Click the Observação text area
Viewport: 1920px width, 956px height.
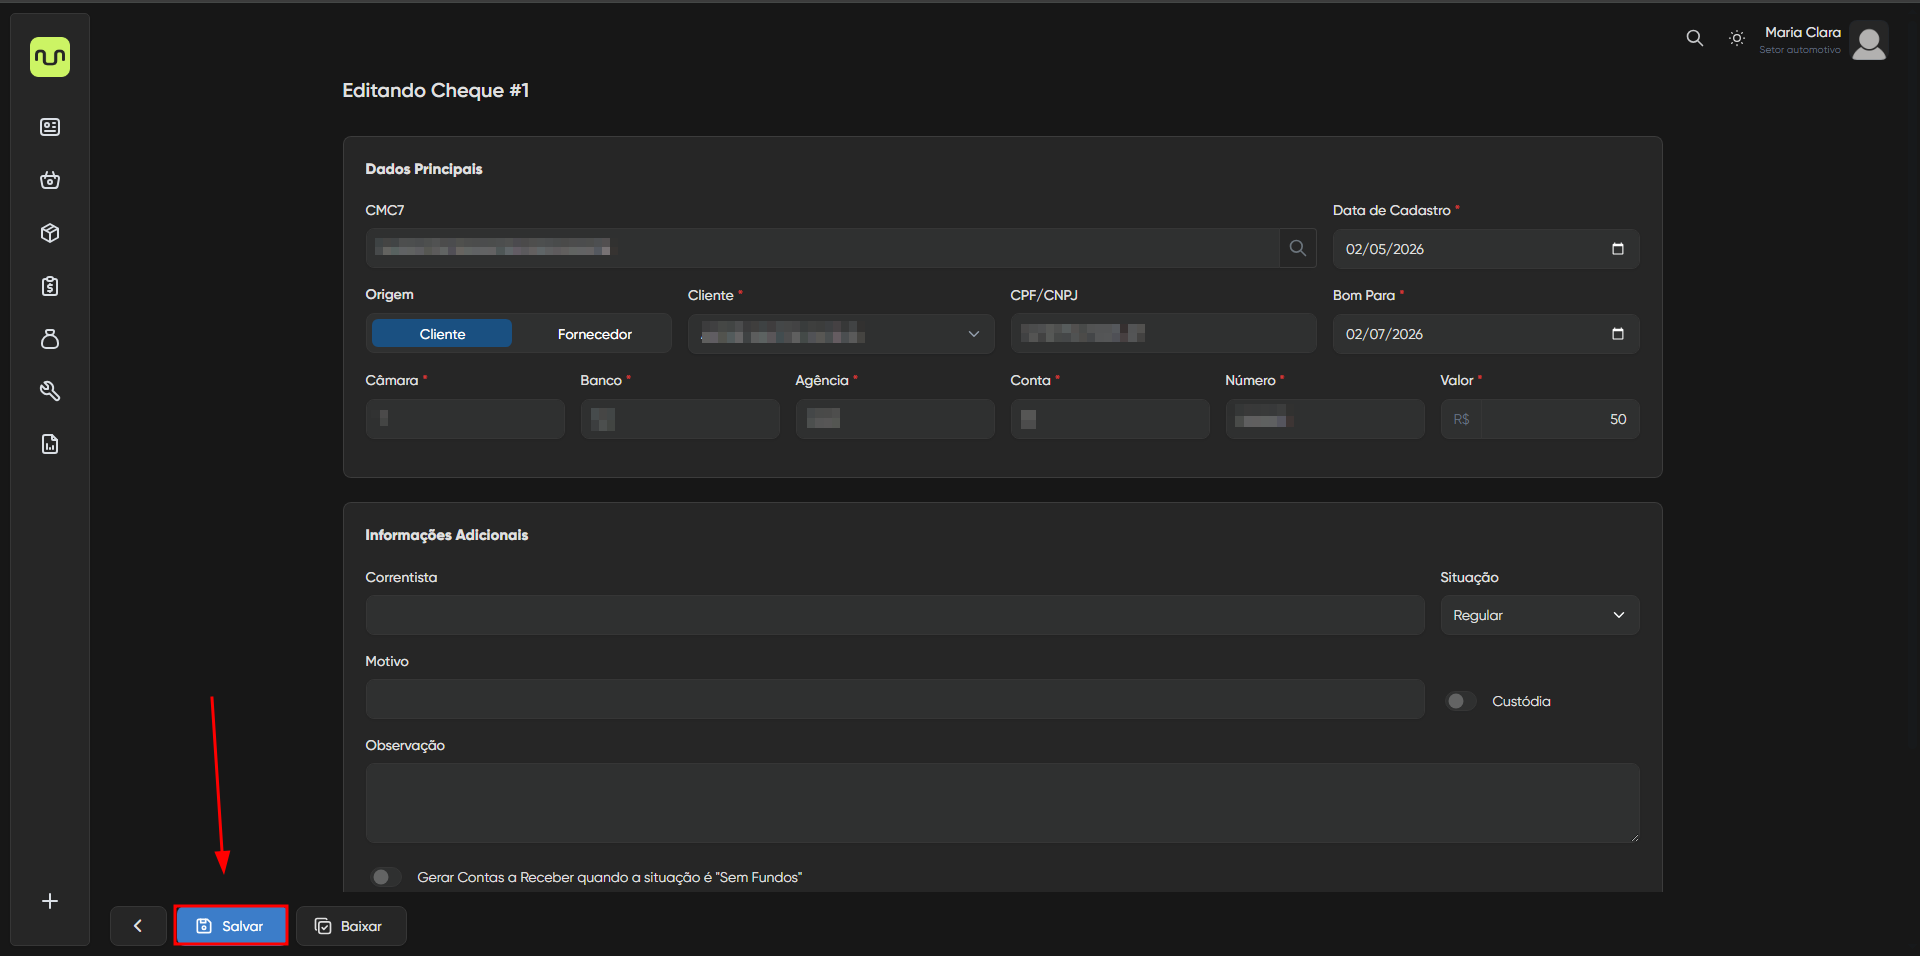(x=1001, y=802)
